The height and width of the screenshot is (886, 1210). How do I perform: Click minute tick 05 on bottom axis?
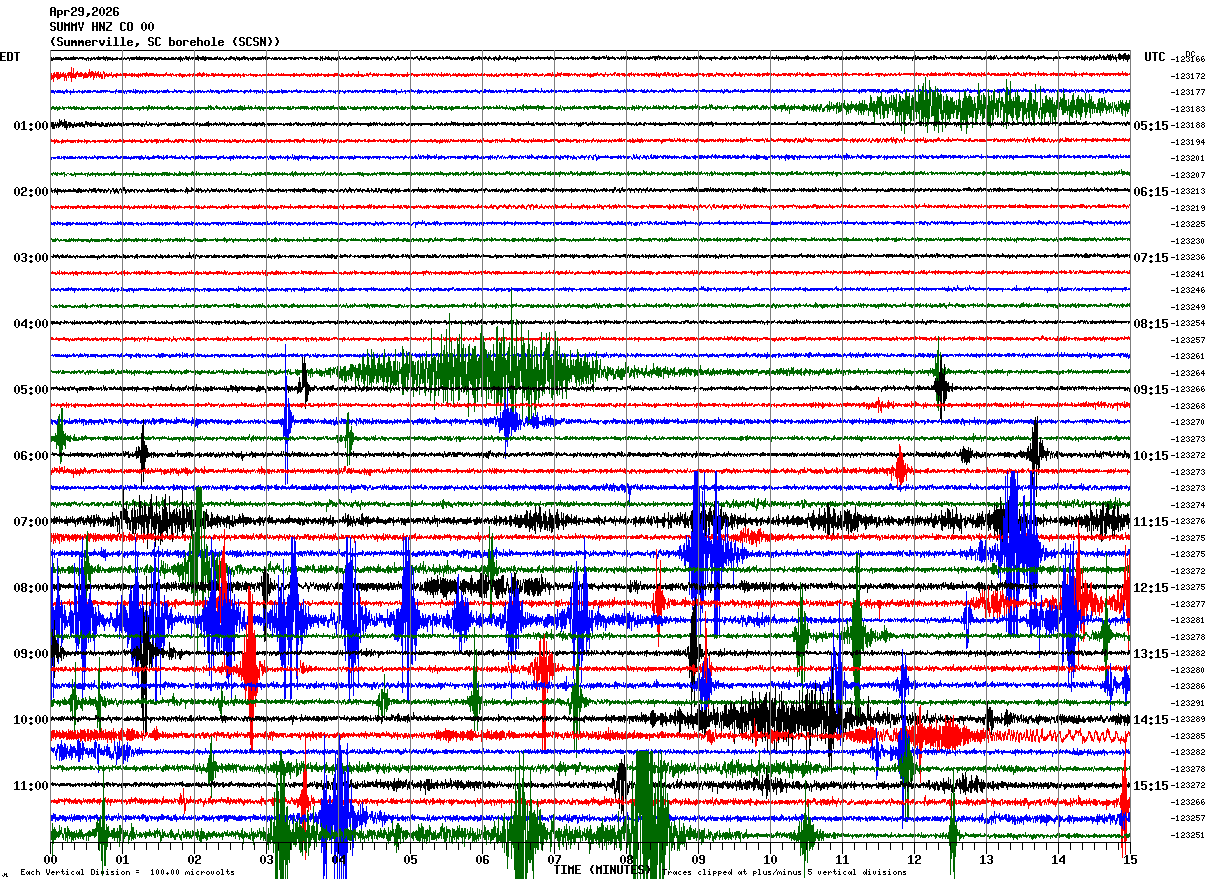pos(410,859)
